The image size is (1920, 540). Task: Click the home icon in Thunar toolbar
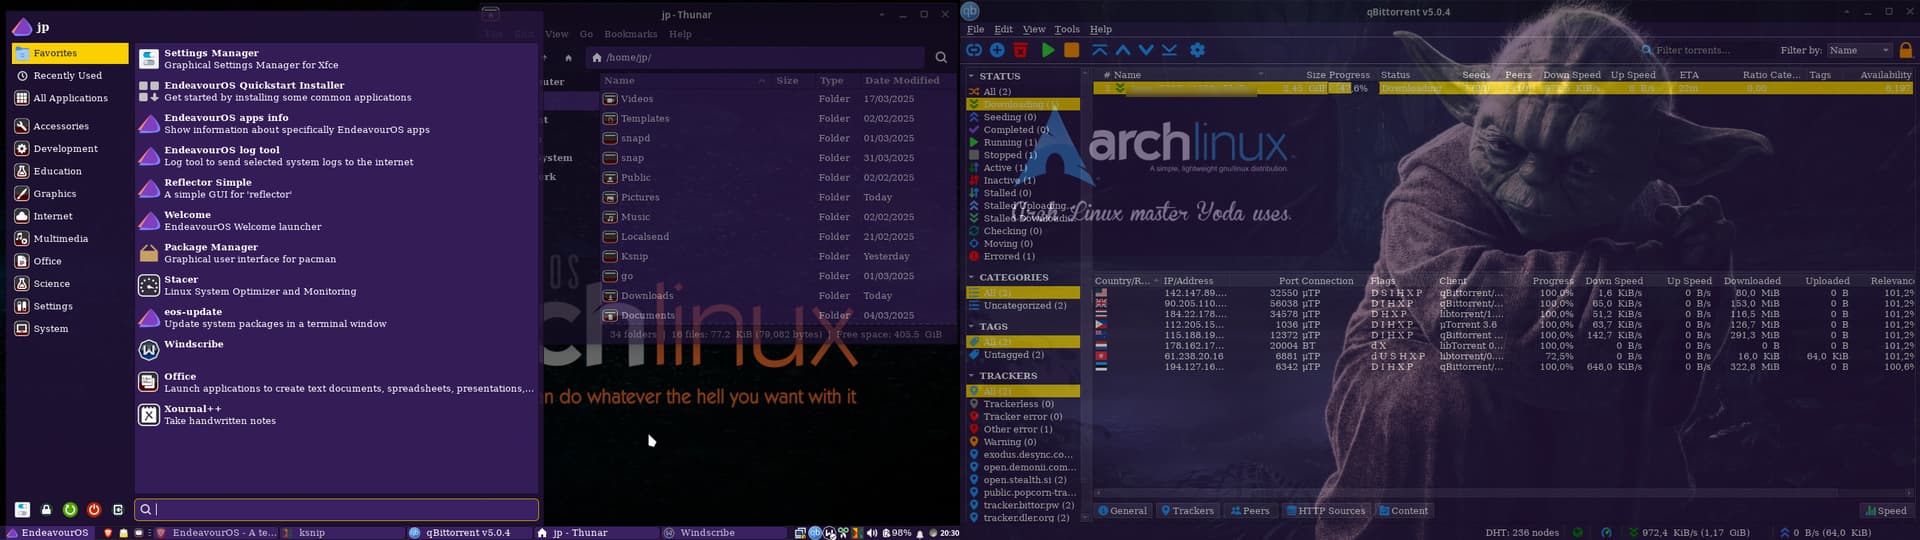click(x=568, y=58)
